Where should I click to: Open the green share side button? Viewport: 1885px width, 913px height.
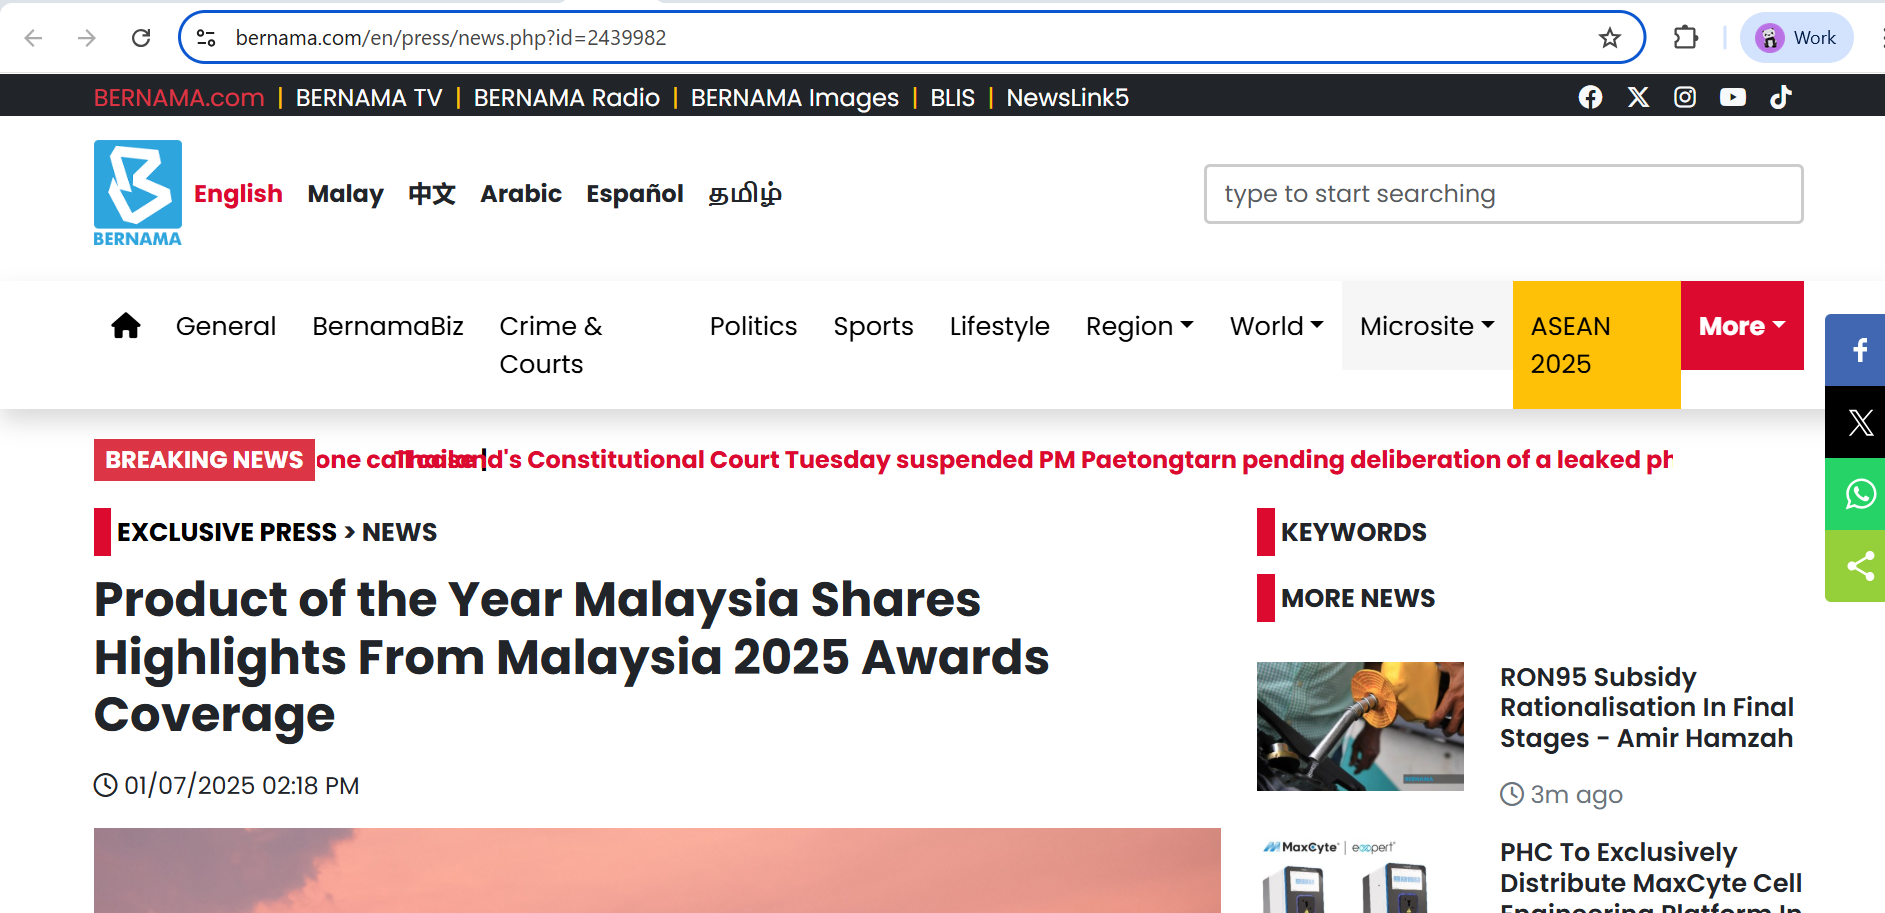[x=1856, y=566]
